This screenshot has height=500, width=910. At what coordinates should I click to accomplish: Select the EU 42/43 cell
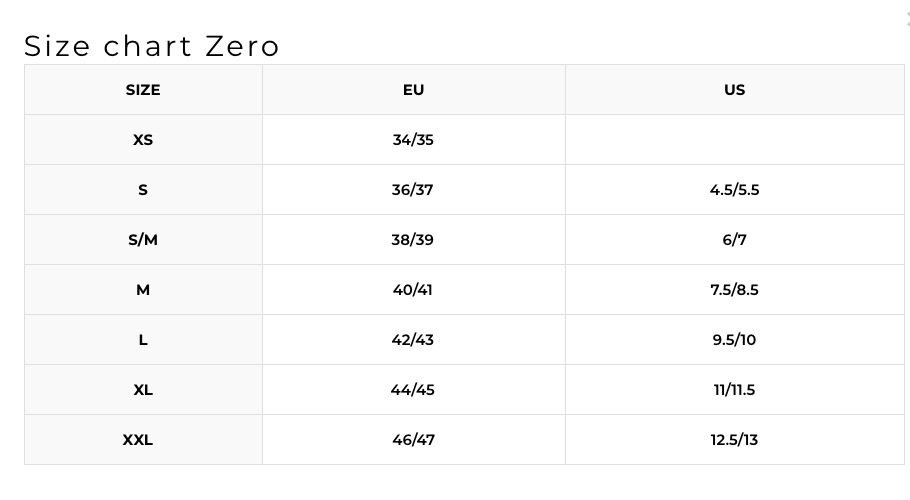tap(413, 340)
